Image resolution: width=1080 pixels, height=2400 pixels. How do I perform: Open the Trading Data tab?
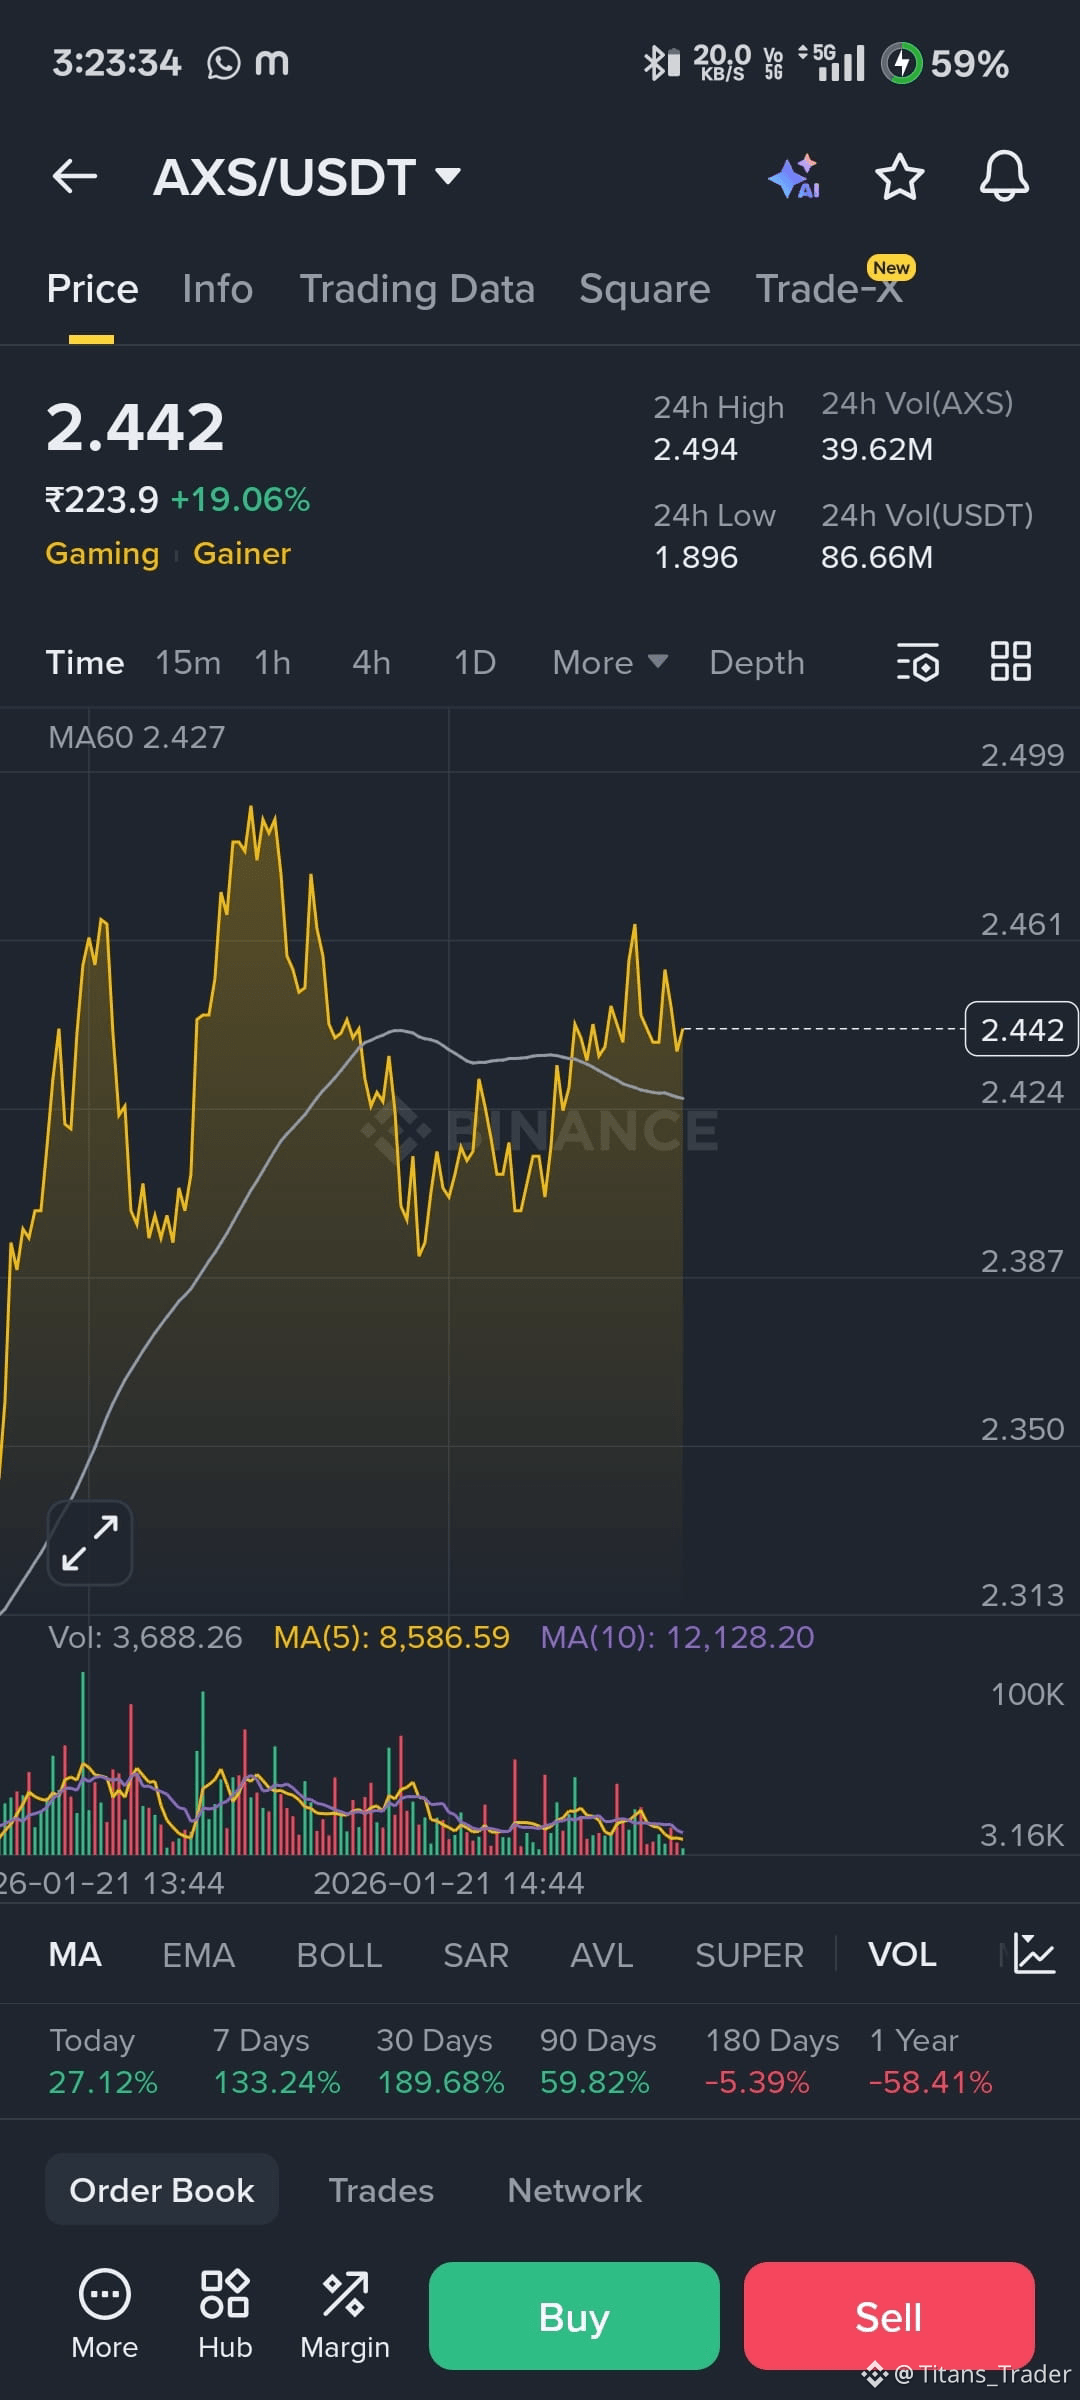tap(417, 289)
